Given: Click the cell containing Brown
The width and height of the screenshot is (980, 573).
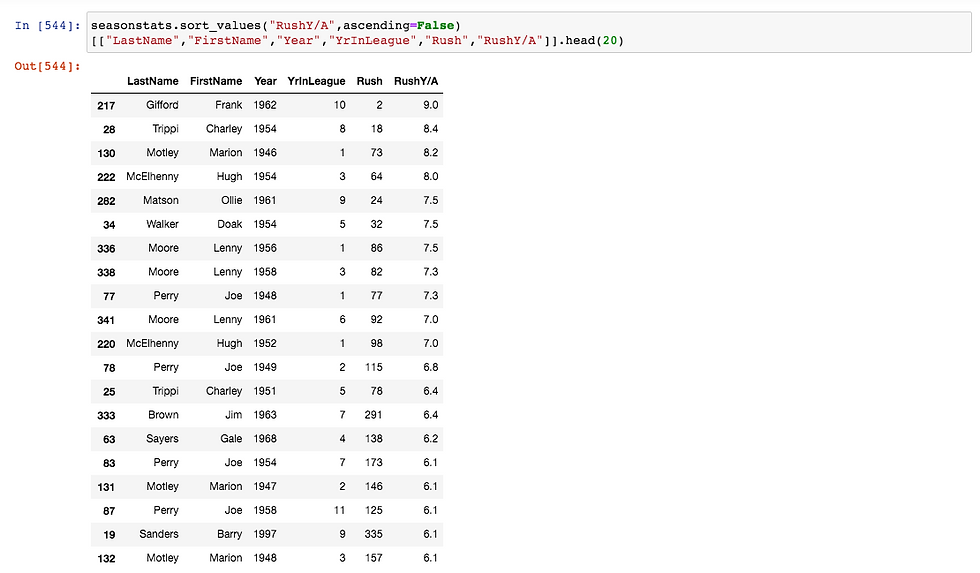Looking at the screenshot, I should click(x=163, y=415).
